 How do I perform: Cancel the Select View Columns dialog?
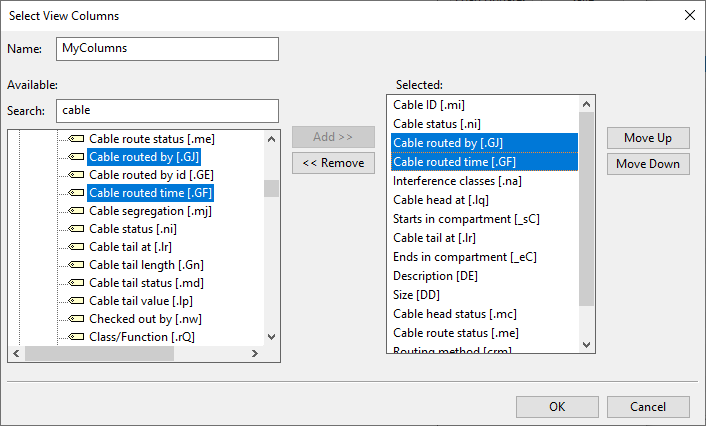point(648,407)
